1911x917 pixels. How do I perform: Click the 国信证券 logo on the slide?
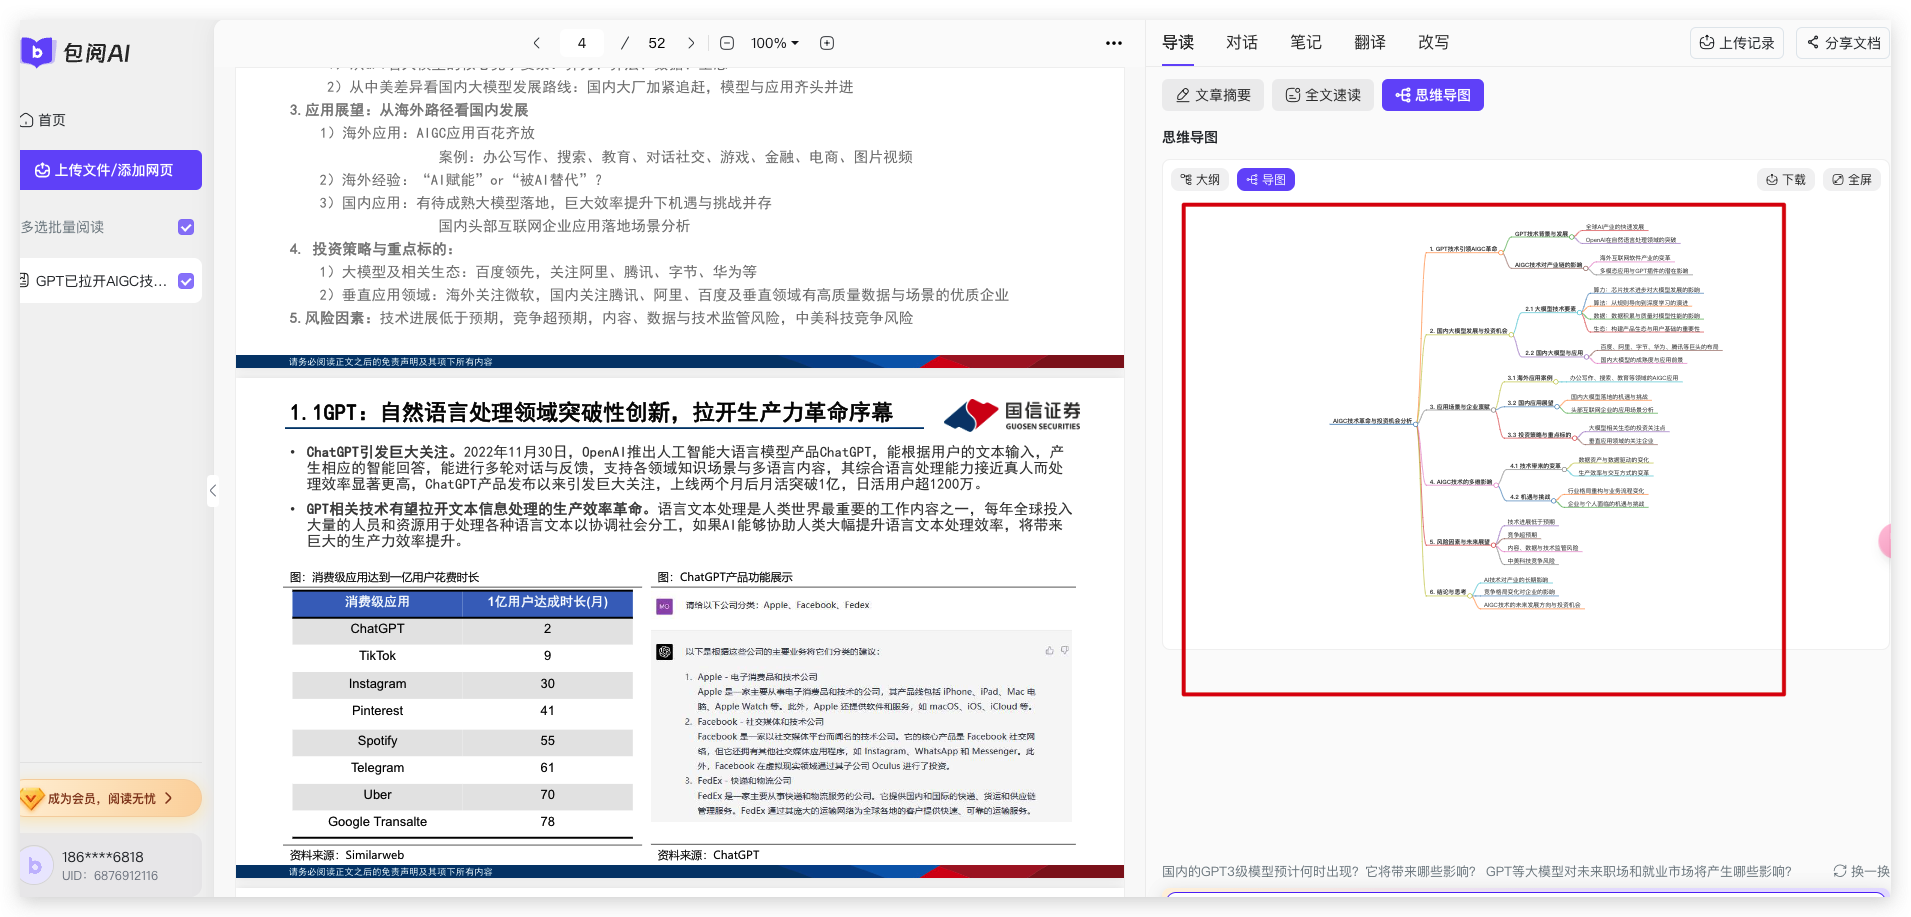1012,415
